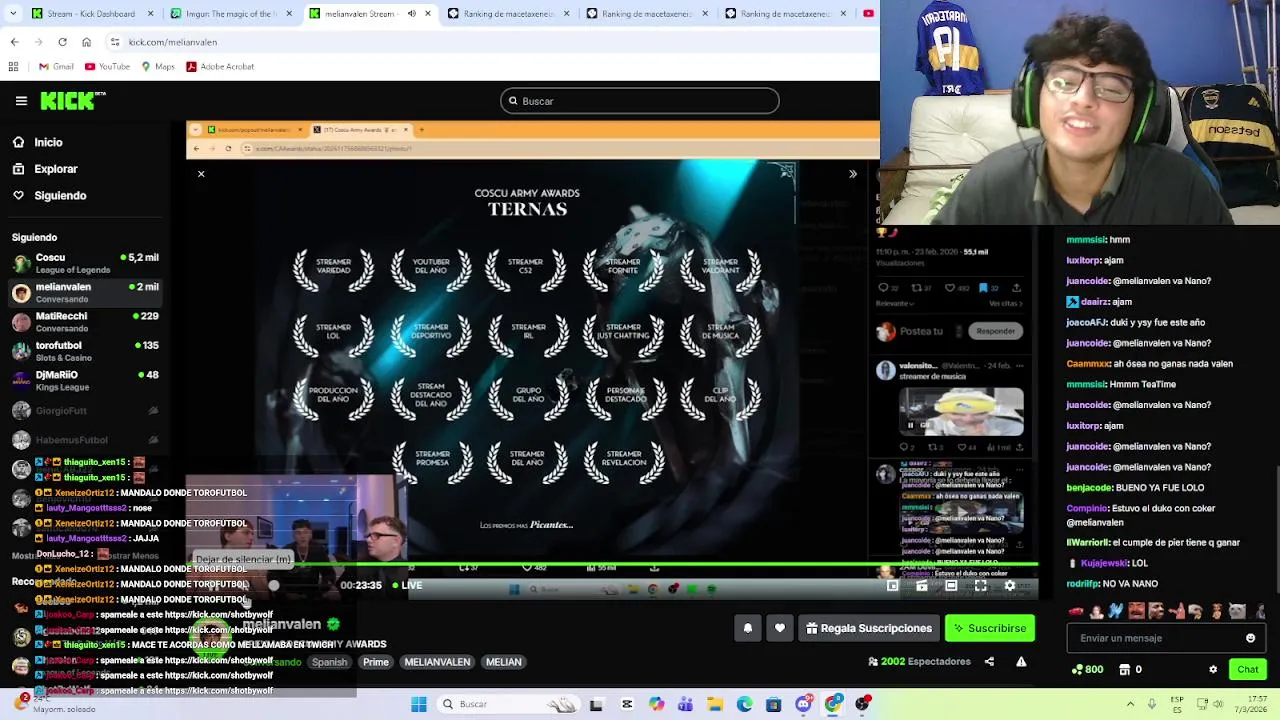Open YouTube bookmark
Image resolution: width=1280 pixels, height=720 pixels.
click(107, 67)
